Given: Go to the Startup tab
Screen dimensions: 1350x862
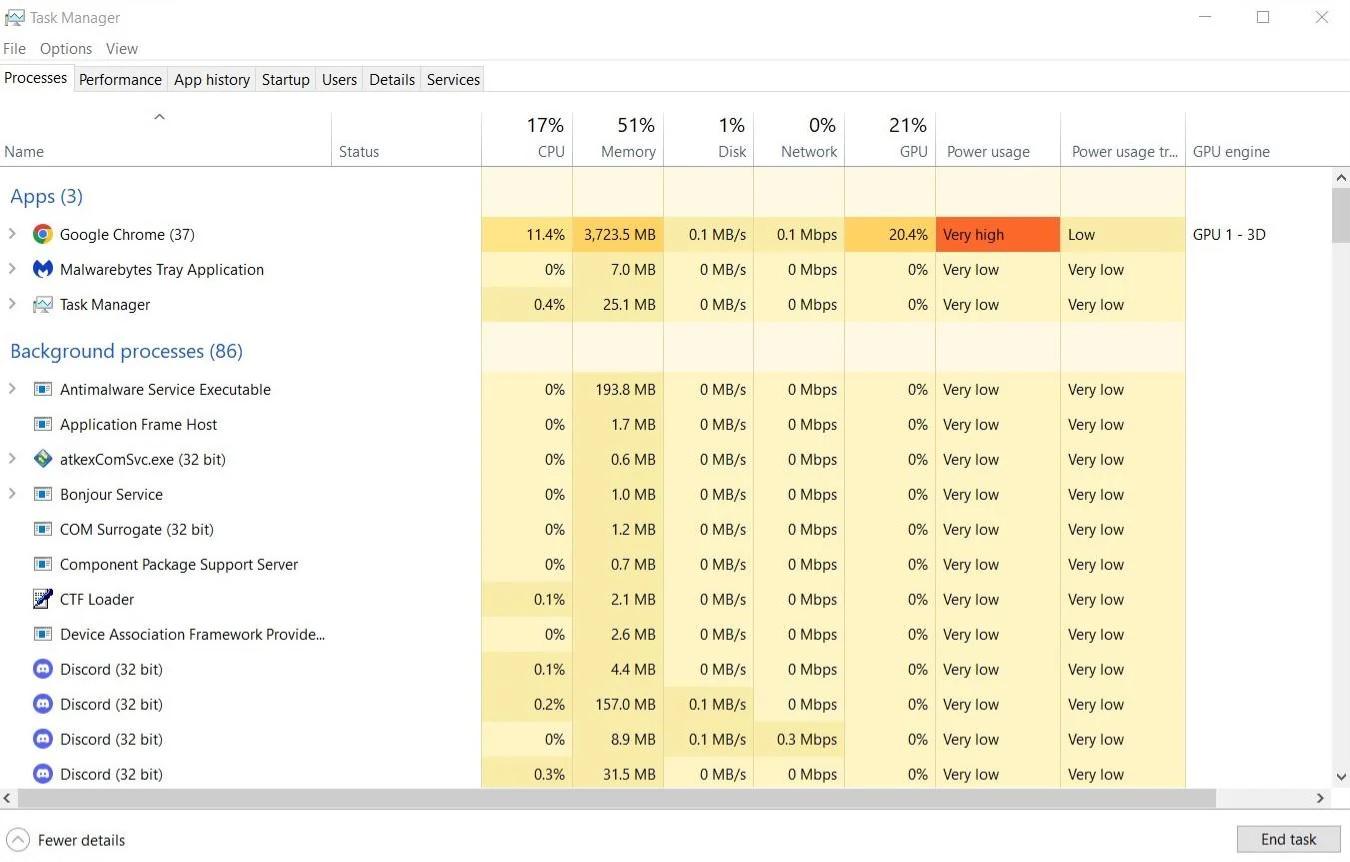Looking at the screenshot, I should 286,79.
